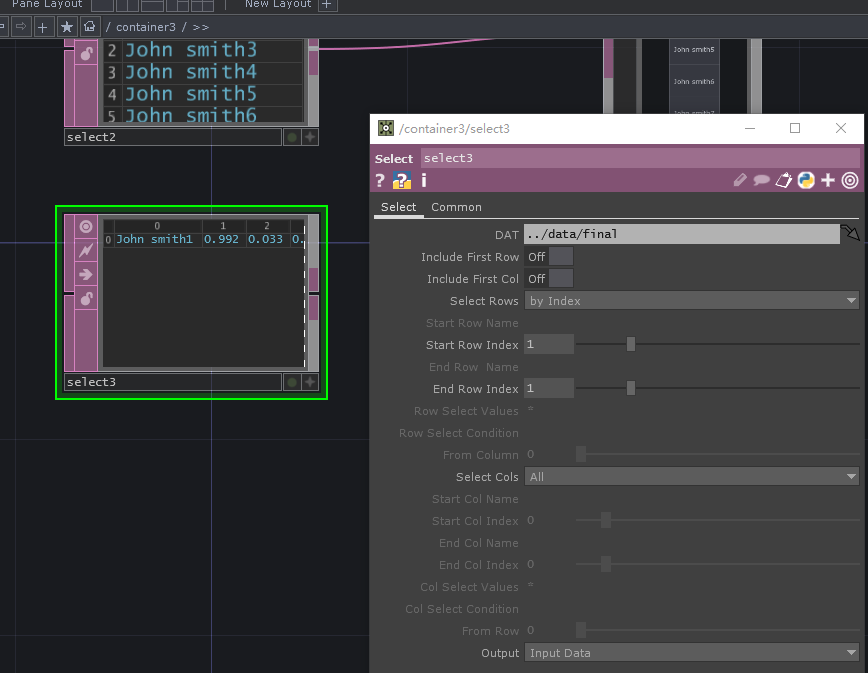
Task: Switch to the Common tab
Action: (456, 207)
